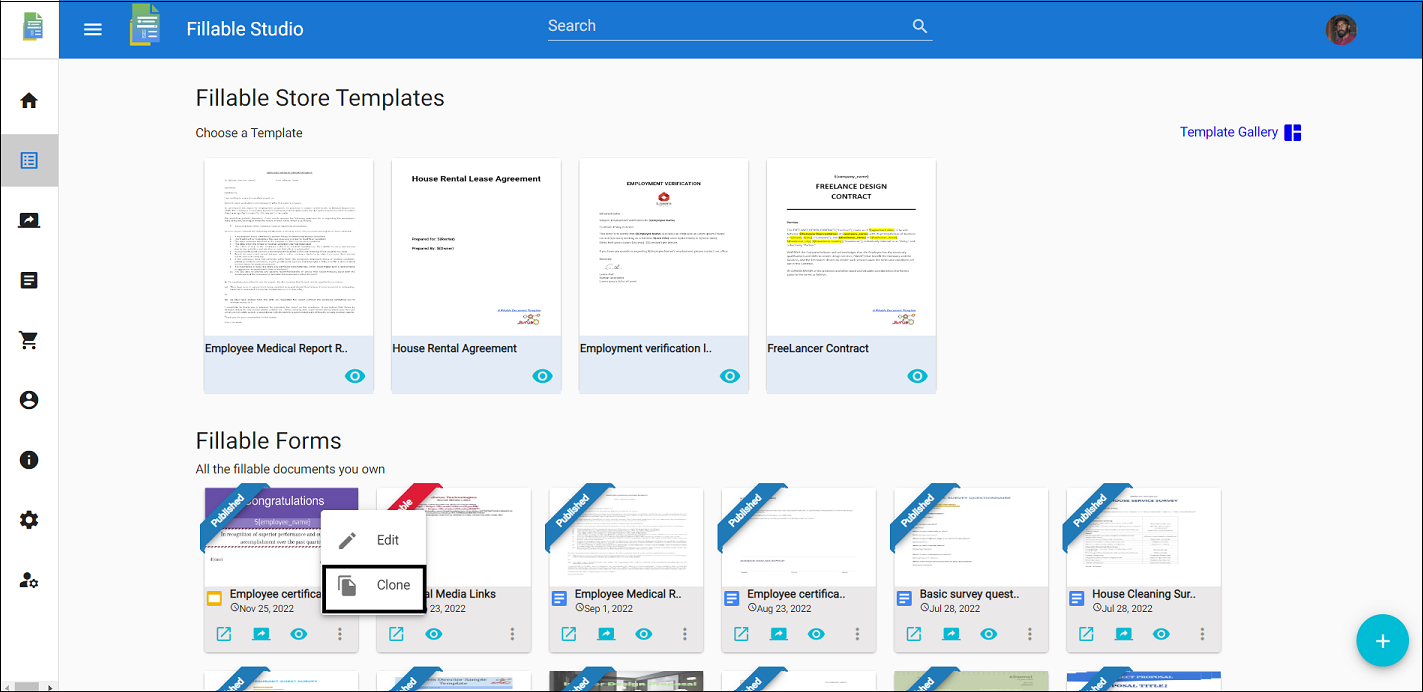Select the forms list sidebar icon
1423x692 pixels.
pyautogui.click(x=29, y=160)
